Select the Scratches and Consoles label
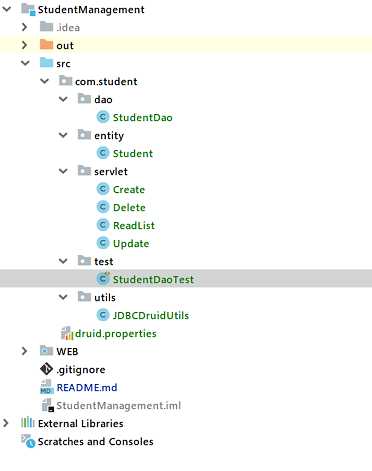This screenshot has height=471, width=372. coord(96,441)
